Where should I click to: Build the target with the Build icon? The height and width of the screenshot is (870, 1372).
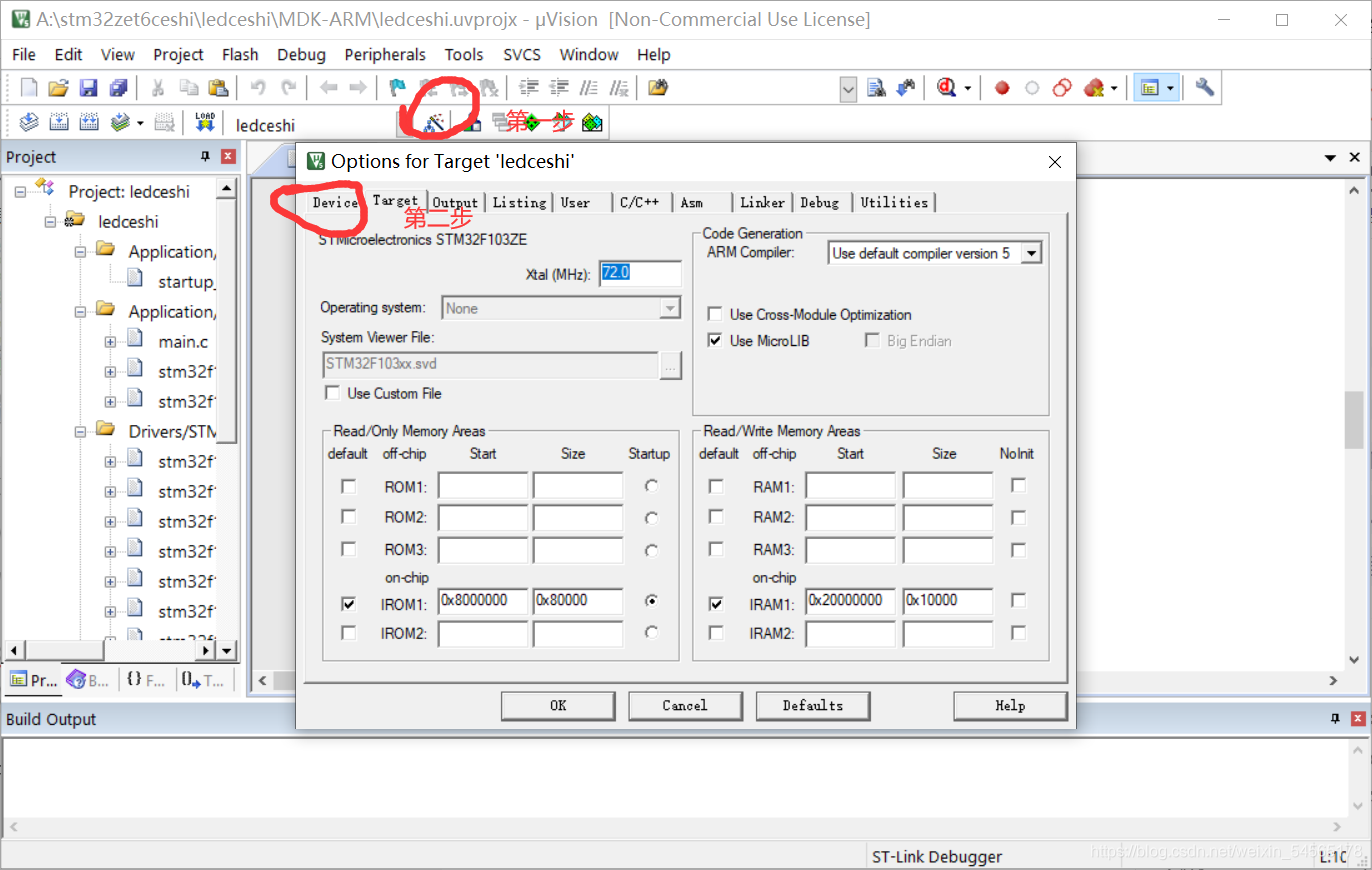[x=59, y=123]
